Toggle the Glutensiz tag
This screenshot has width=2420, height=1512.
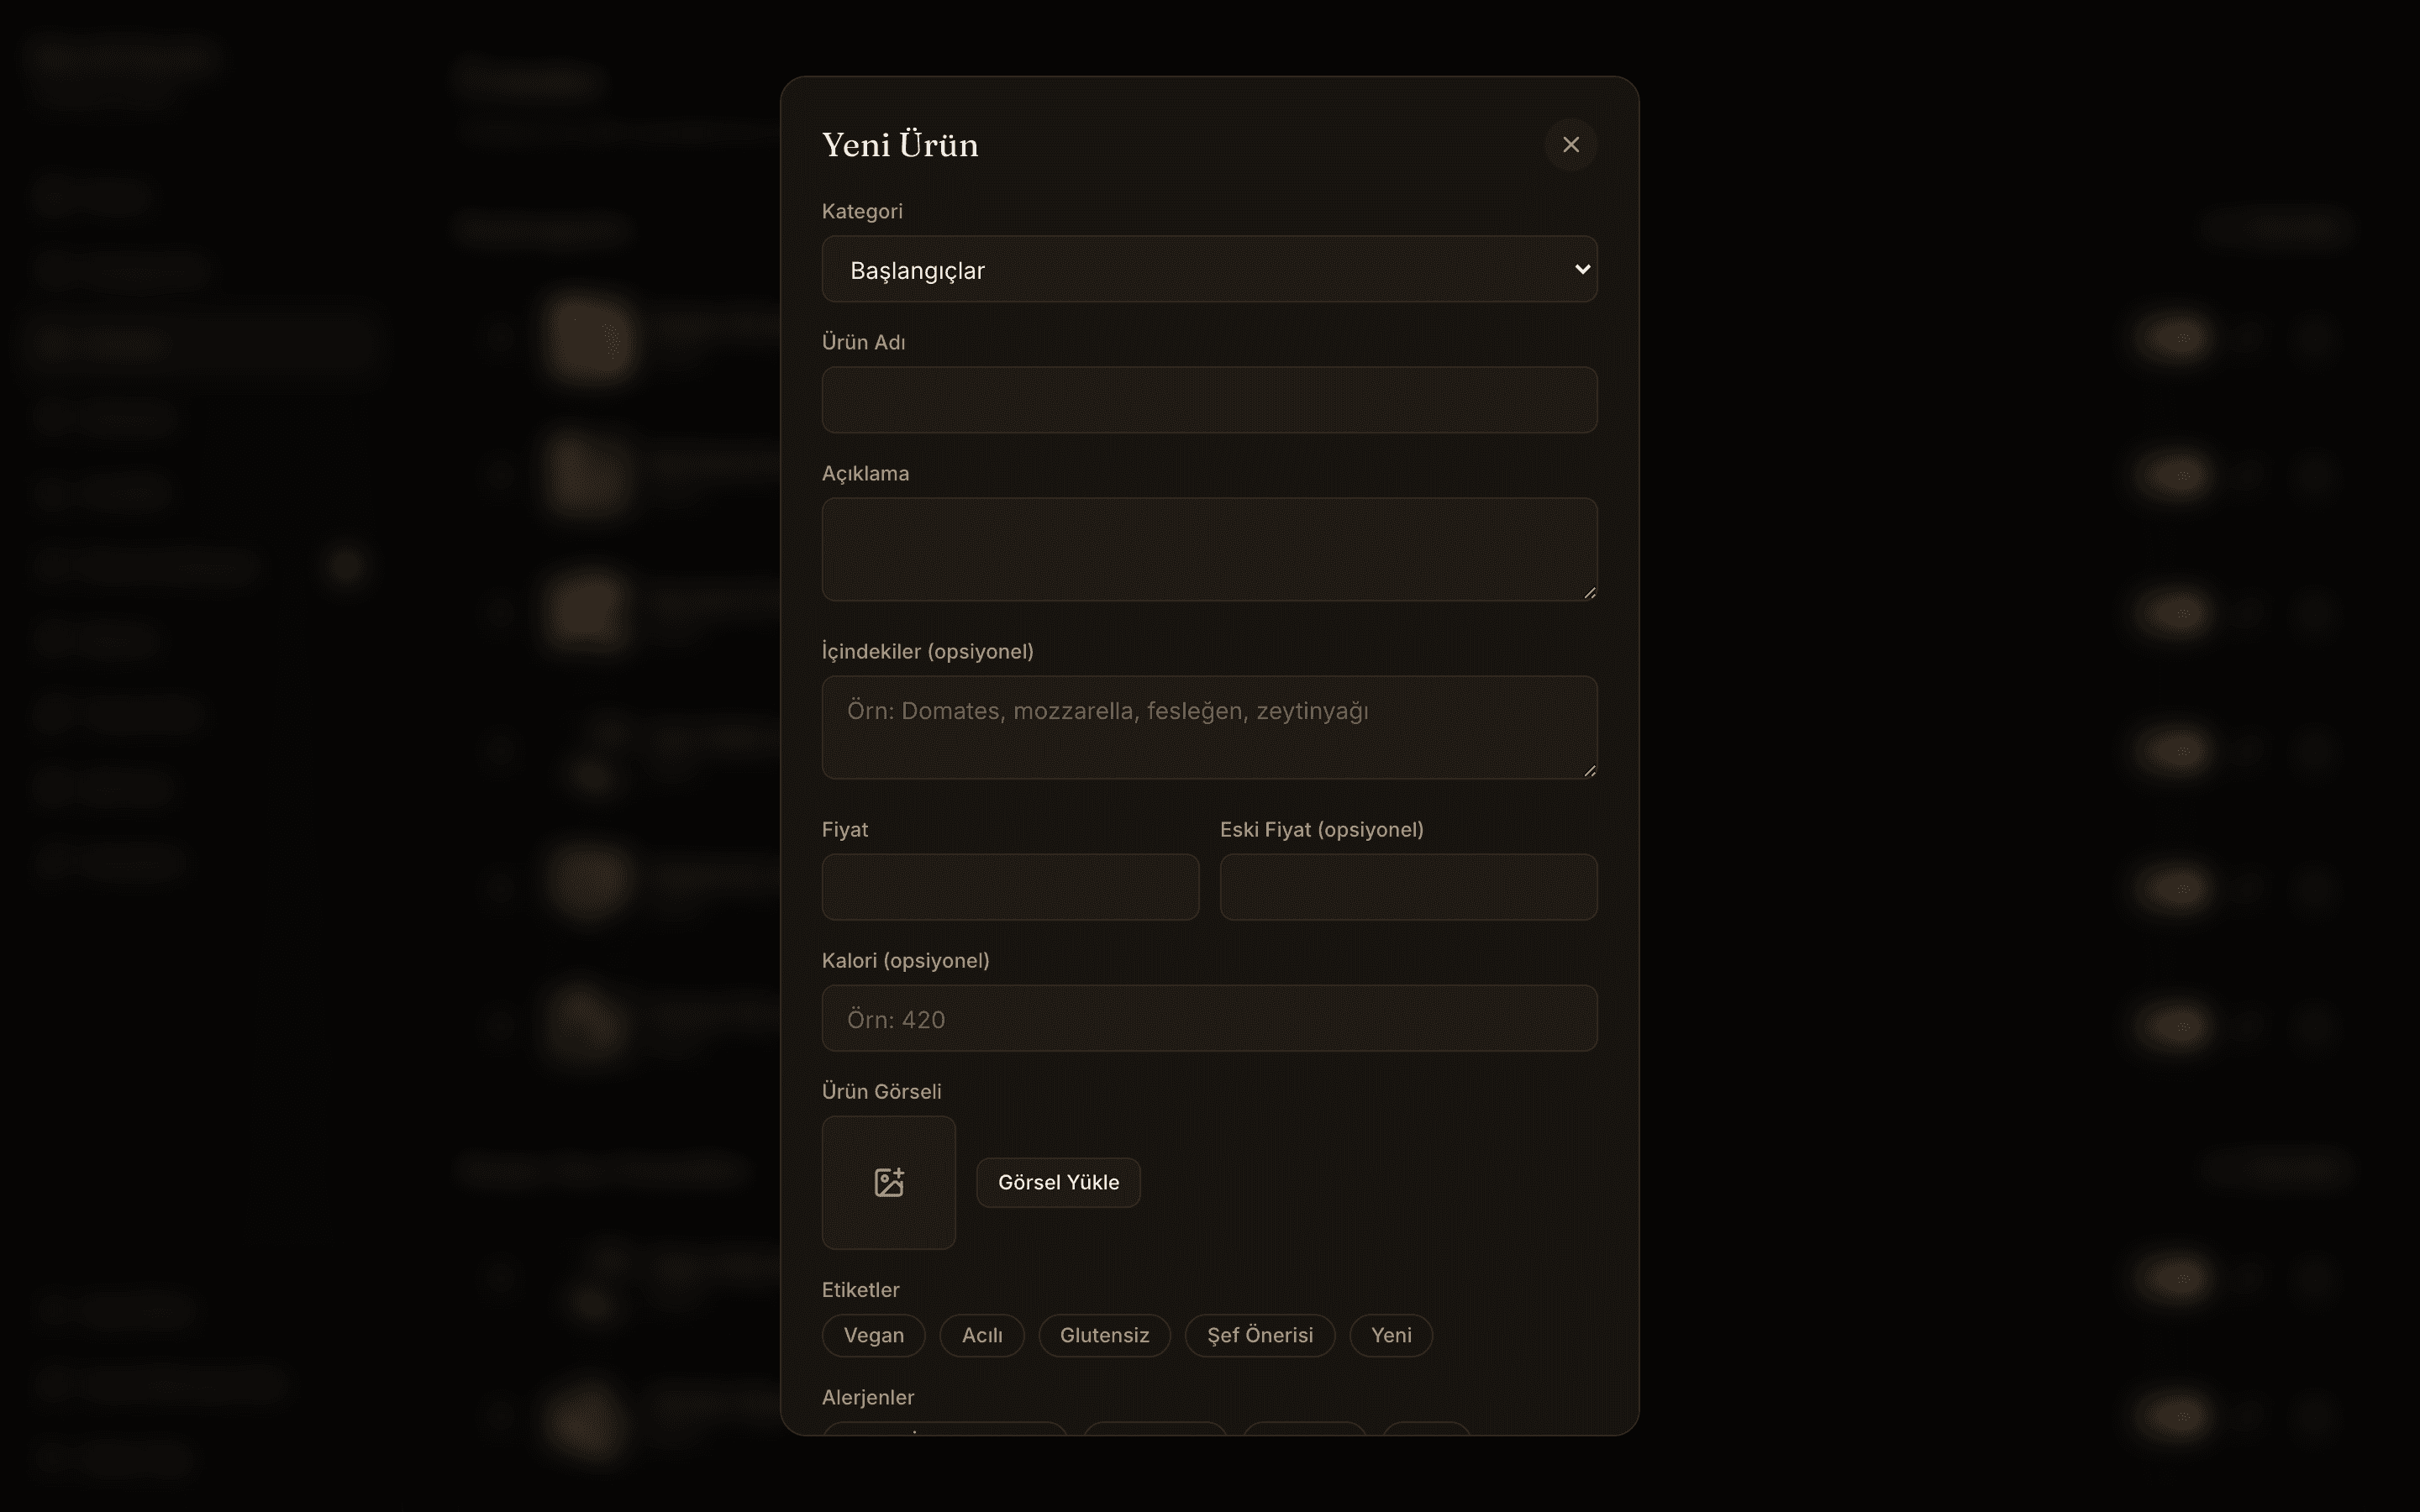coord(1104,1335)
